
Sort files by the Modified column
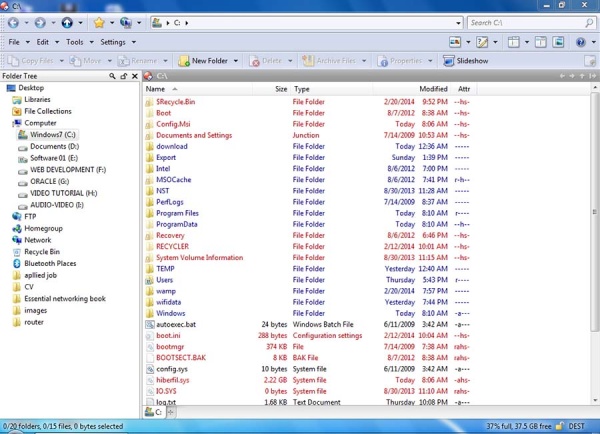pyautogui.click(x=433, y=89)
